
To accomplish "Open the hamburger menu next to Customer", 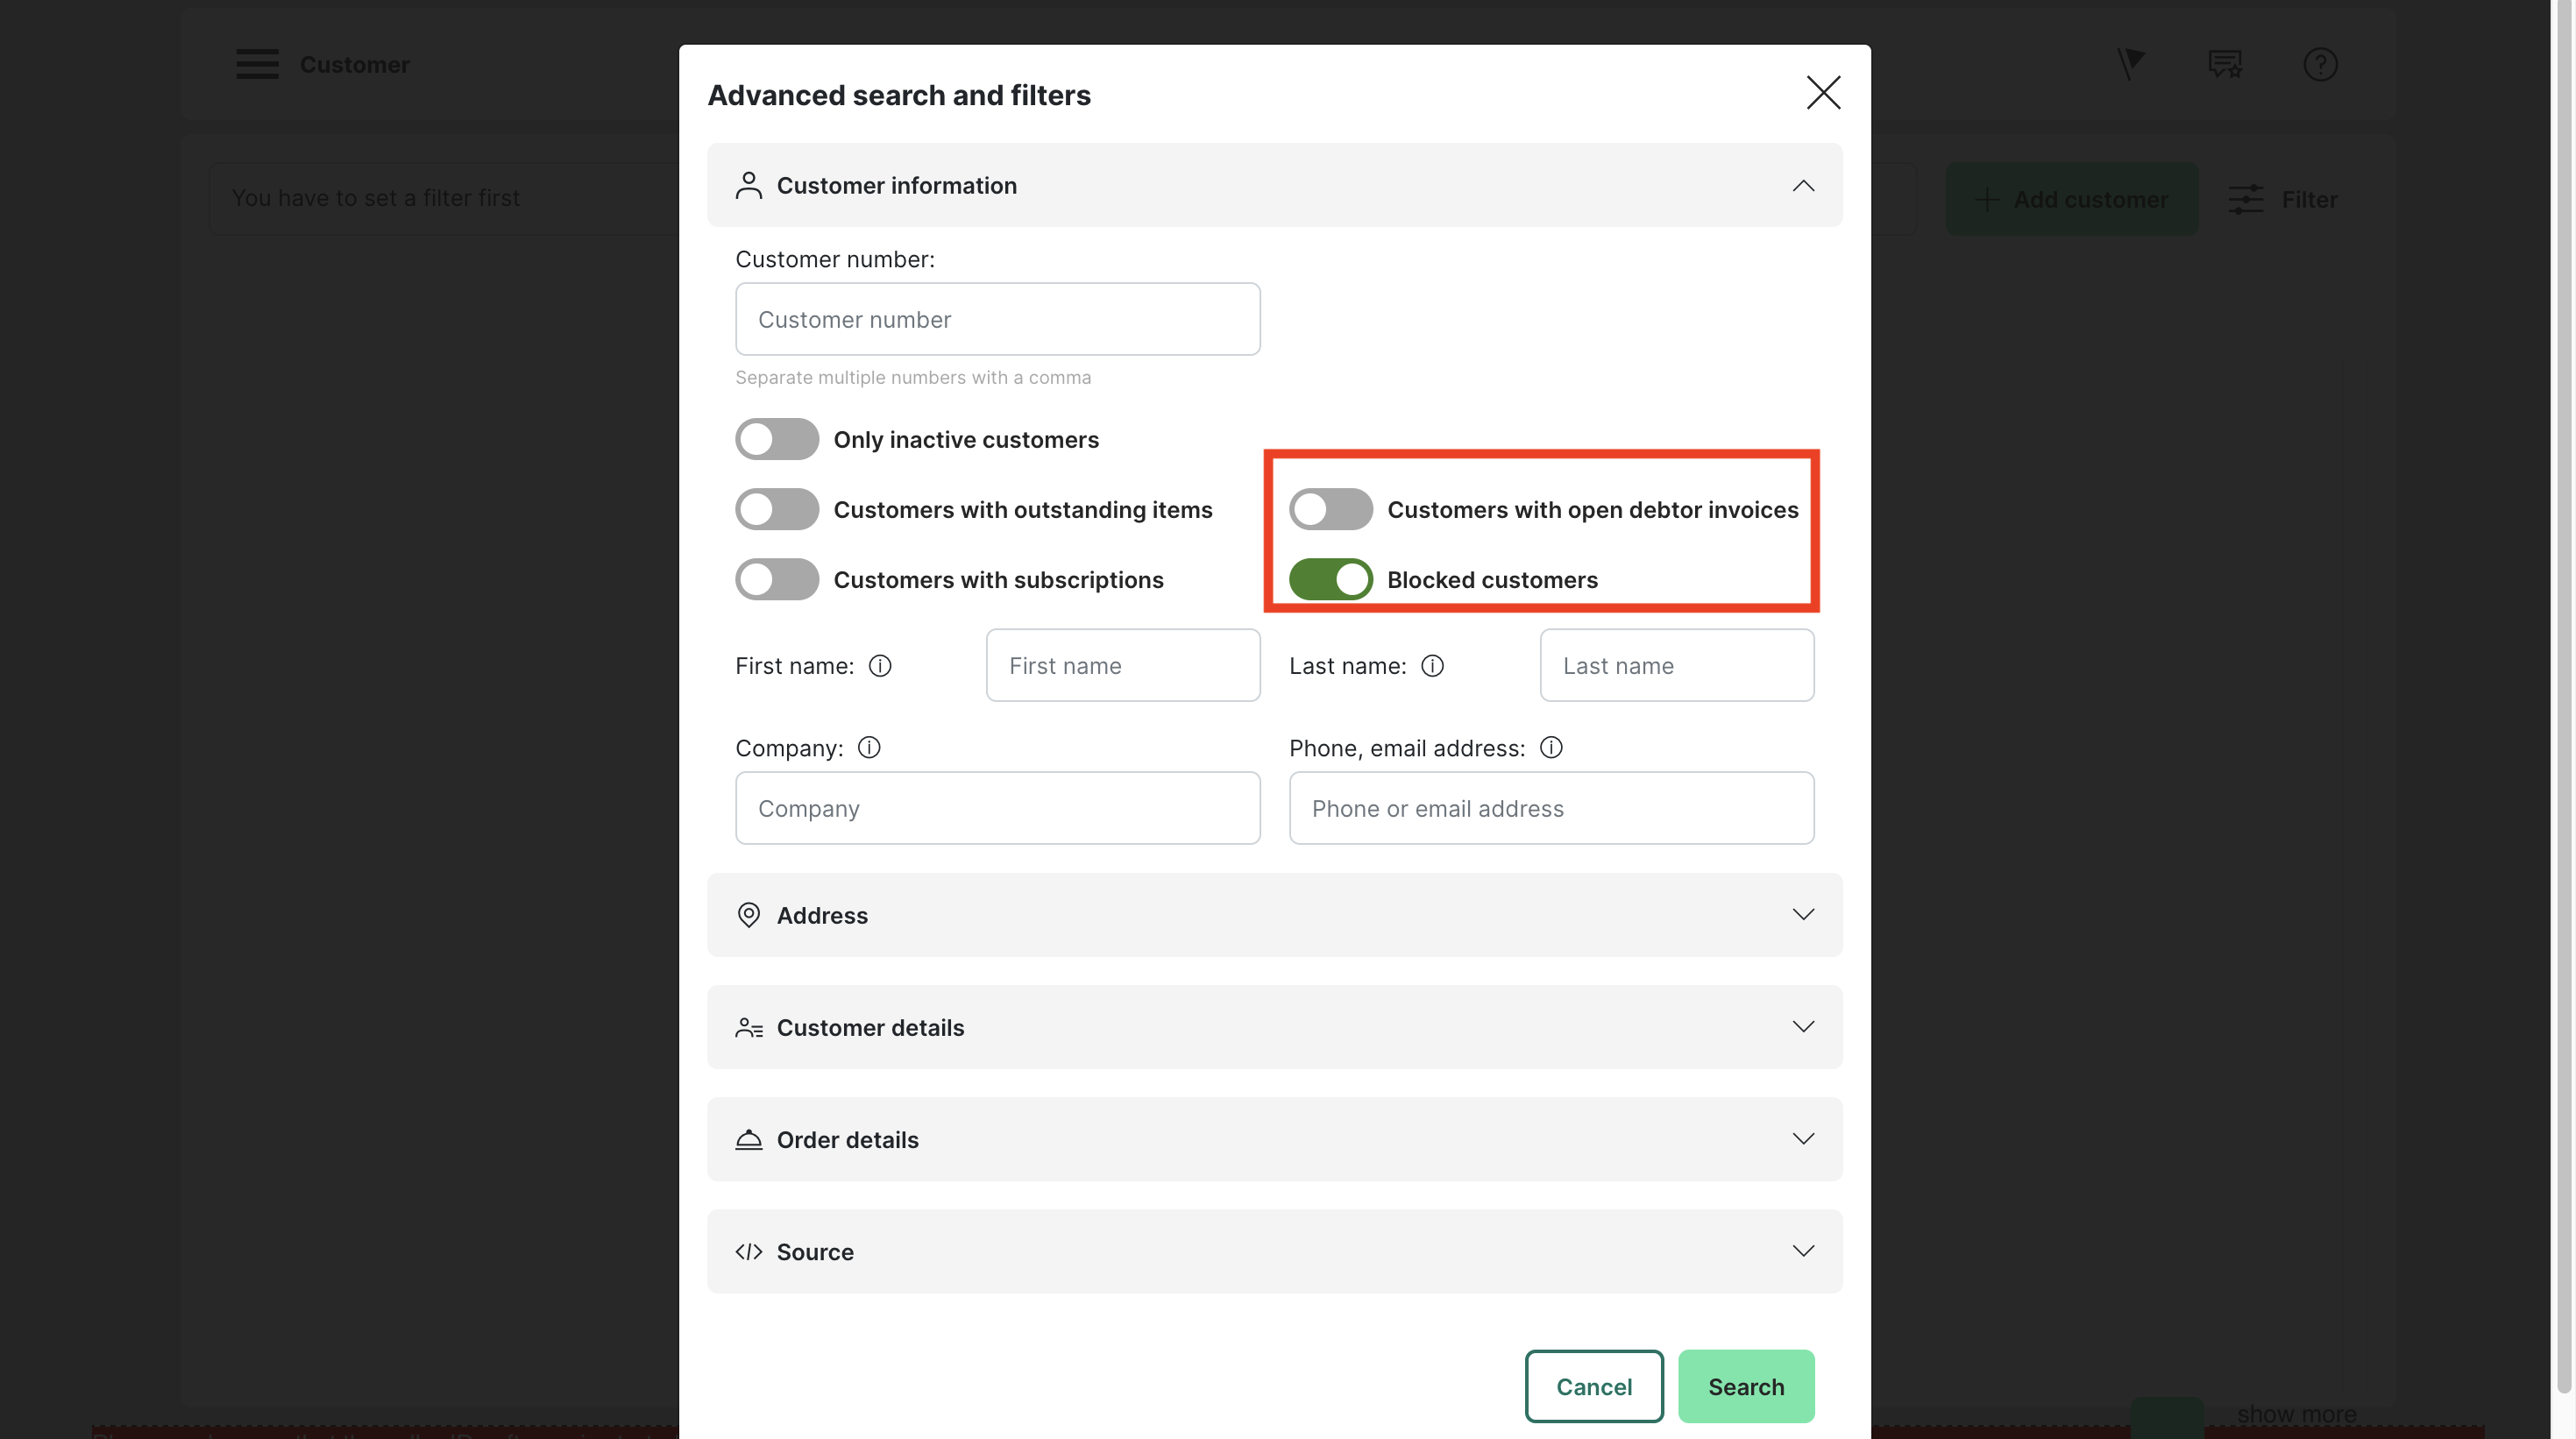I will (257, 64).
